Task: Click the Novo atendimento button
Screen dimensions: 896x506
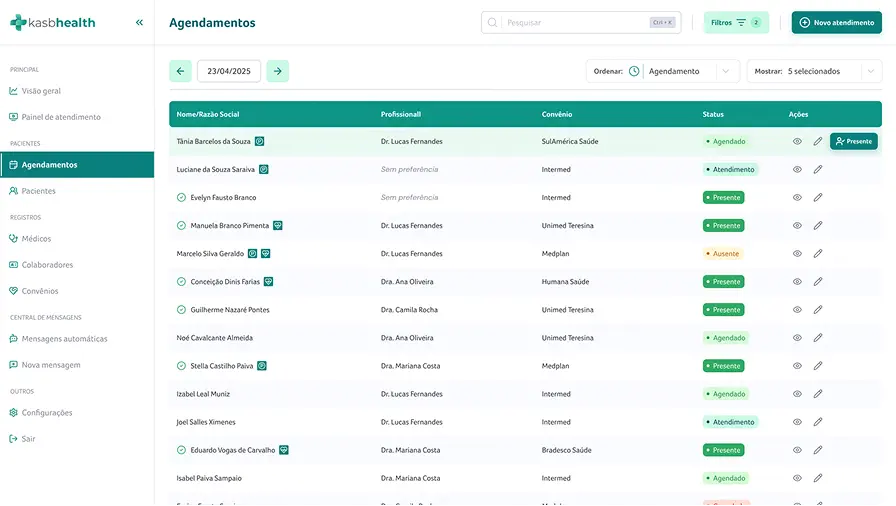Action: (836, 22)
